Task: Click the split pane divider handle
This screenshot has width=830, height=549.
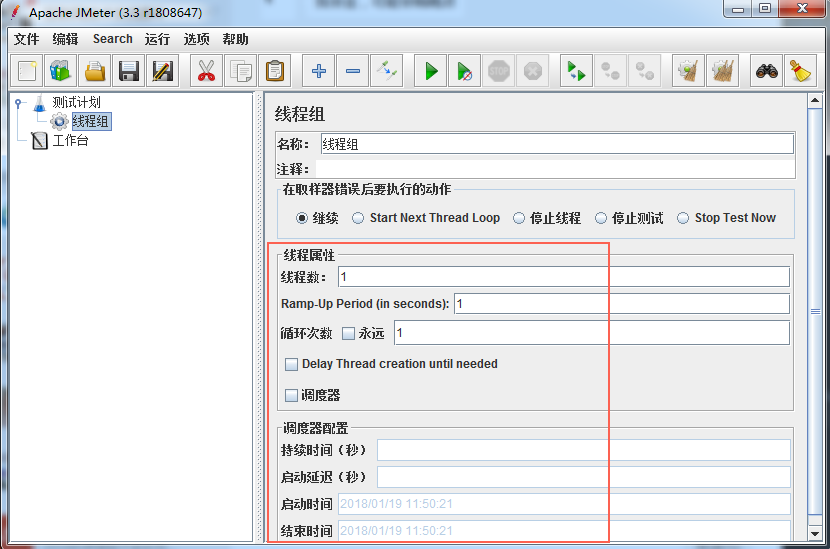Action: click(259, 317)
